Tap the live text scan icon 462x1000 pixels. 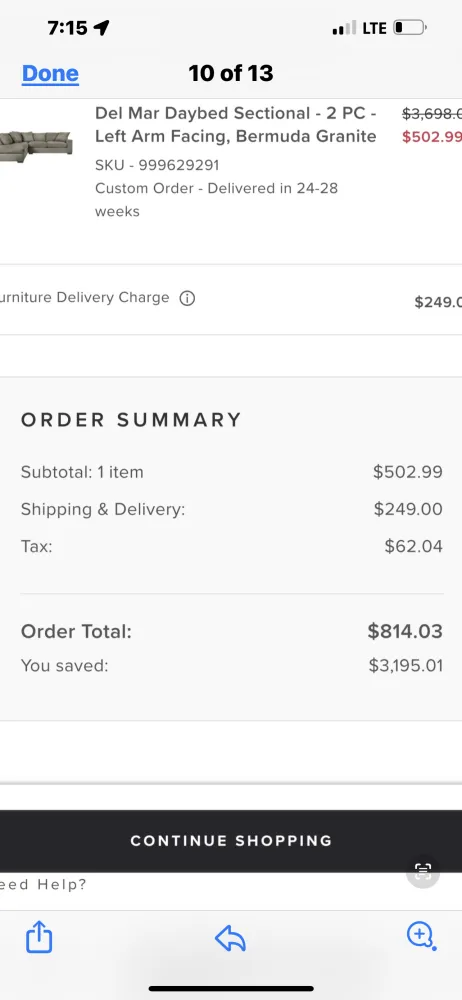pyautogui.click(x=423, y=871)
